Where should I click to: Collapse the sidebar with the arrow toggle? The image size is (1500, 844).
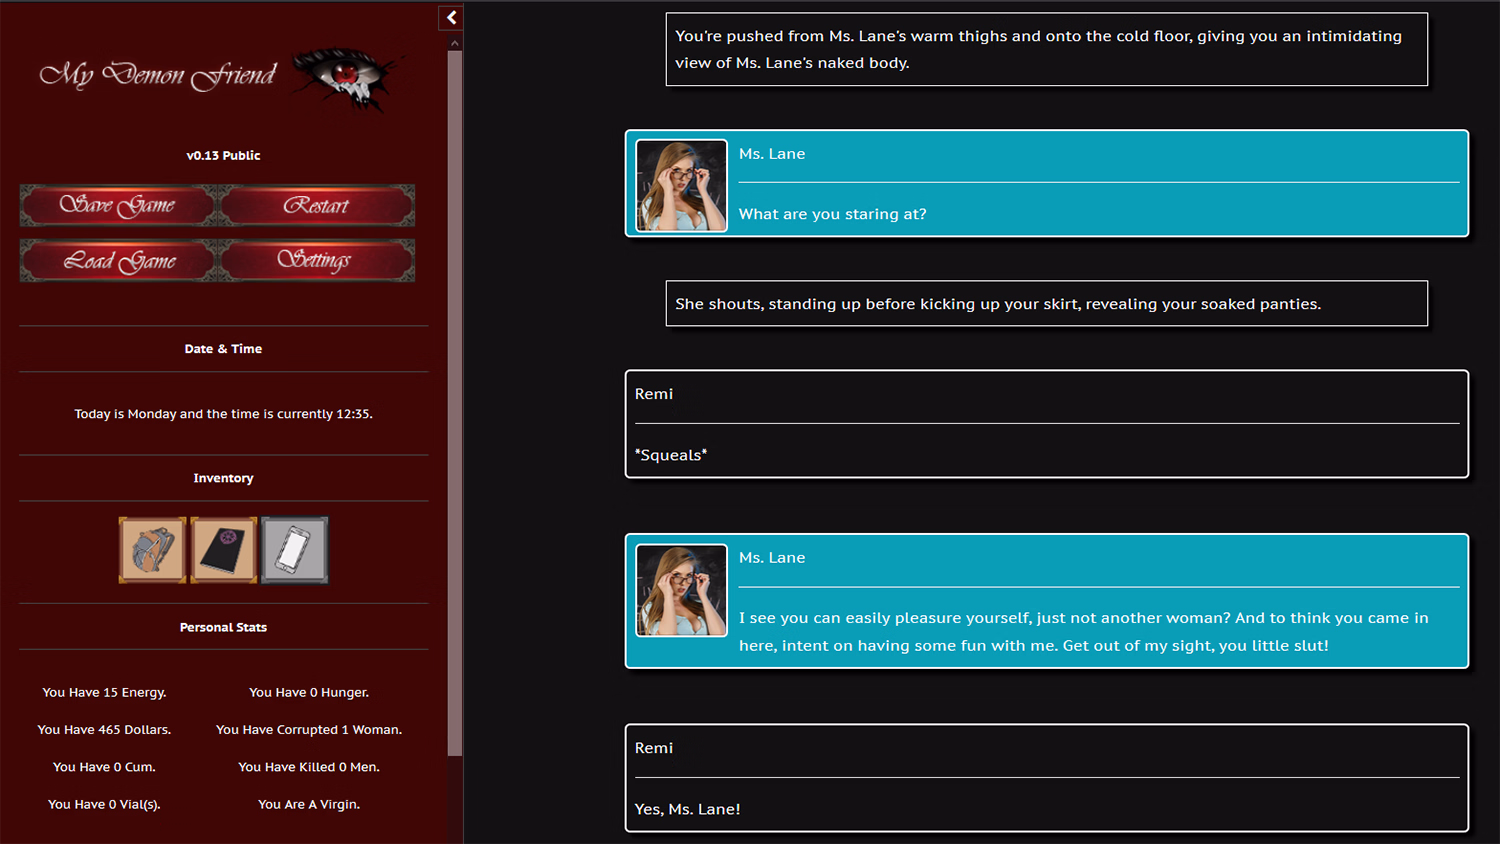click(x=451, y=18)
